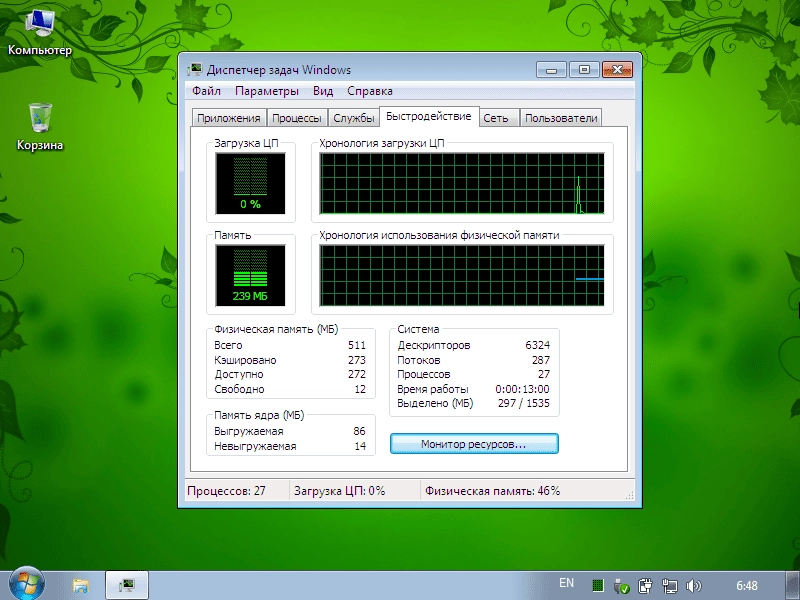Image resolution: width=800 pixels, height=600 pixels.
Task: Click the Дескрипторов value 6324
Action: pyautogui.click(x=537, y=345)
